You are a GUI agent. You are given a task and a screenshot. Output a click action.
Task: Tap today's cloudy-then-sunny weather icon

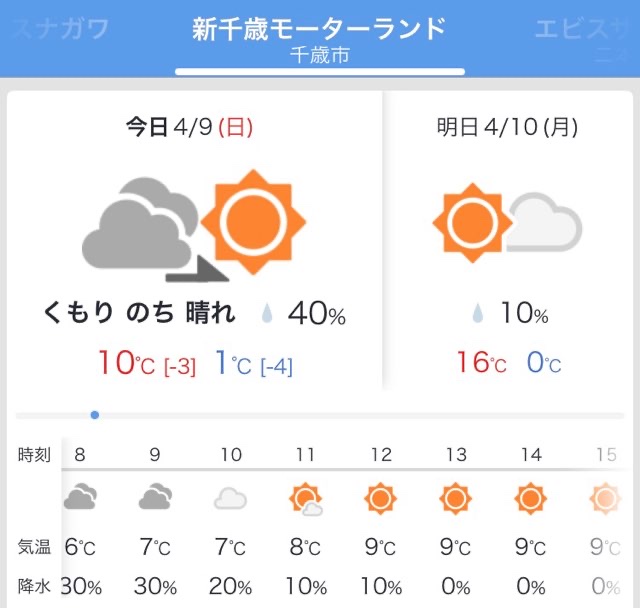[x=194, y=226]
